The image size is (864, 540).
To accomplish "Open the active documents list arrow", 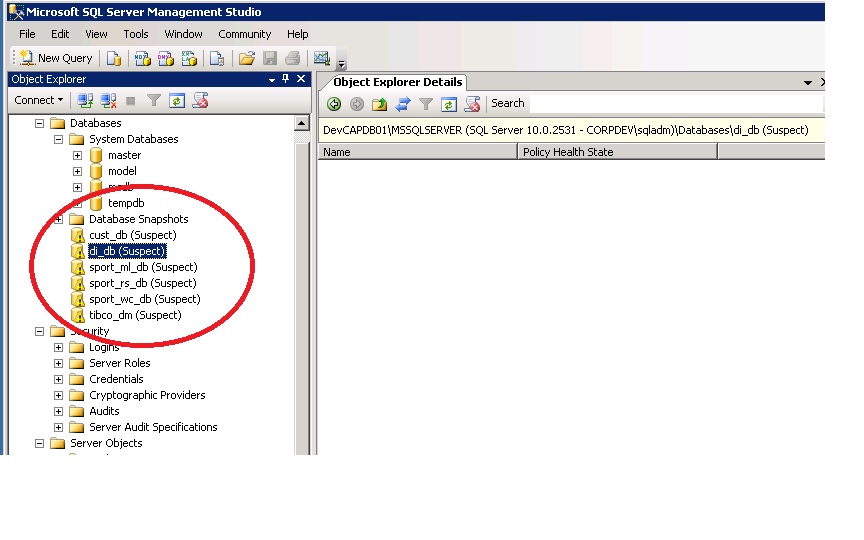I will [808, 83].
